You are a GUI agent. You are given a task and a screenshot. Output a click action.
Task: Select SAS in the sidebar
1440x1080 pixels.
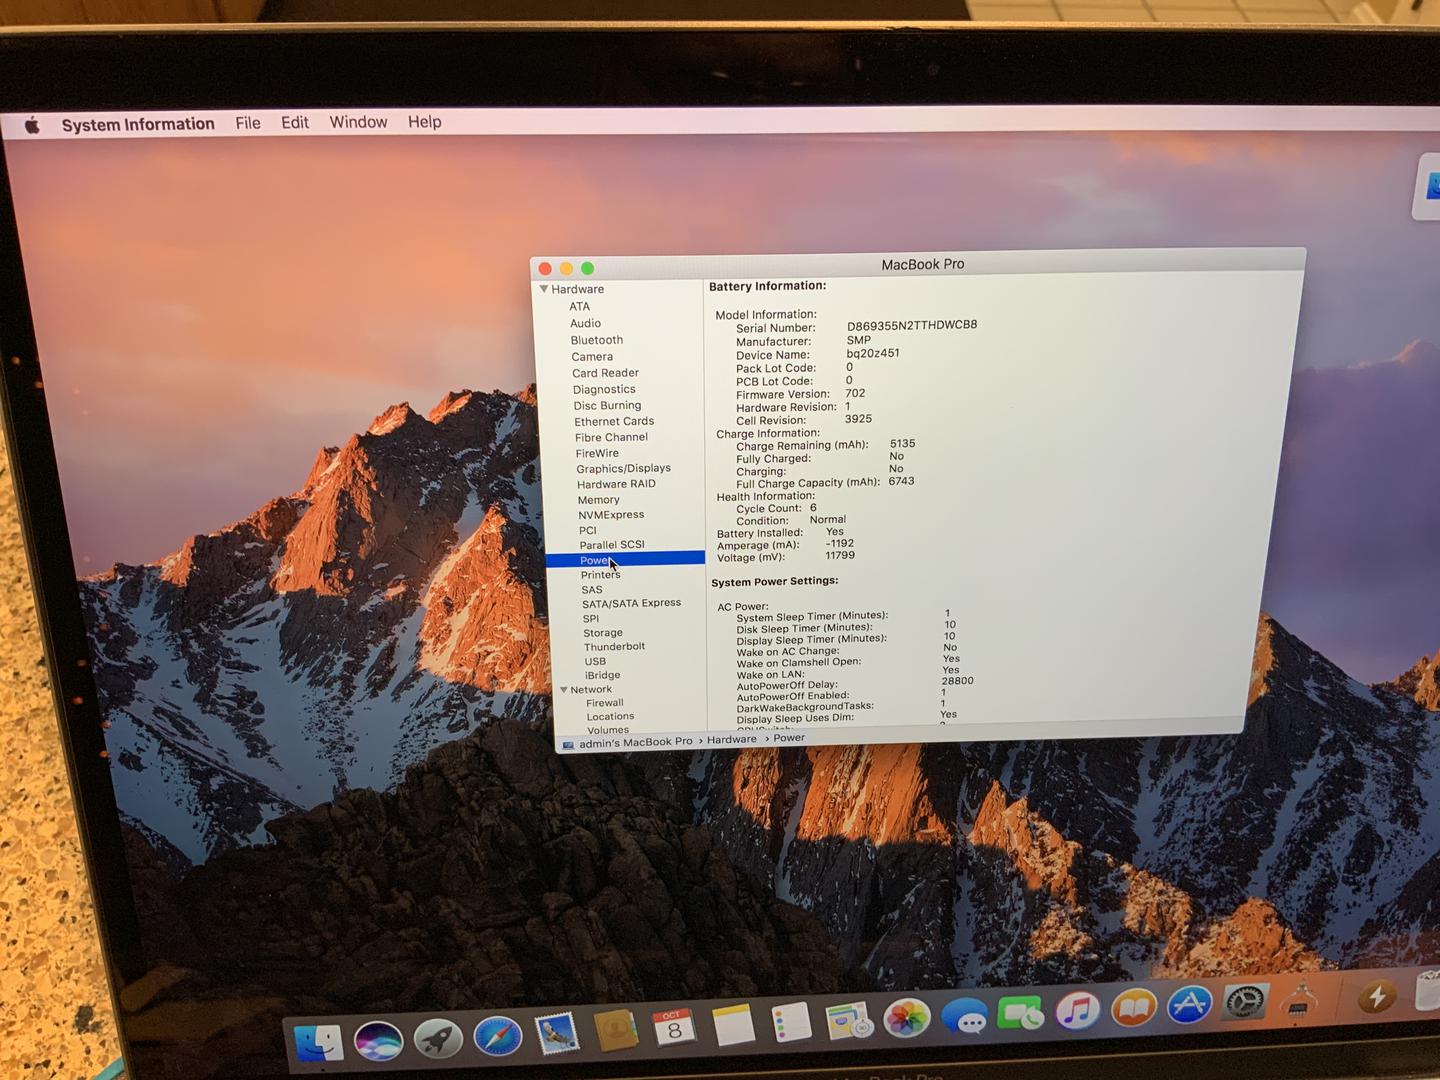(592, 590)
